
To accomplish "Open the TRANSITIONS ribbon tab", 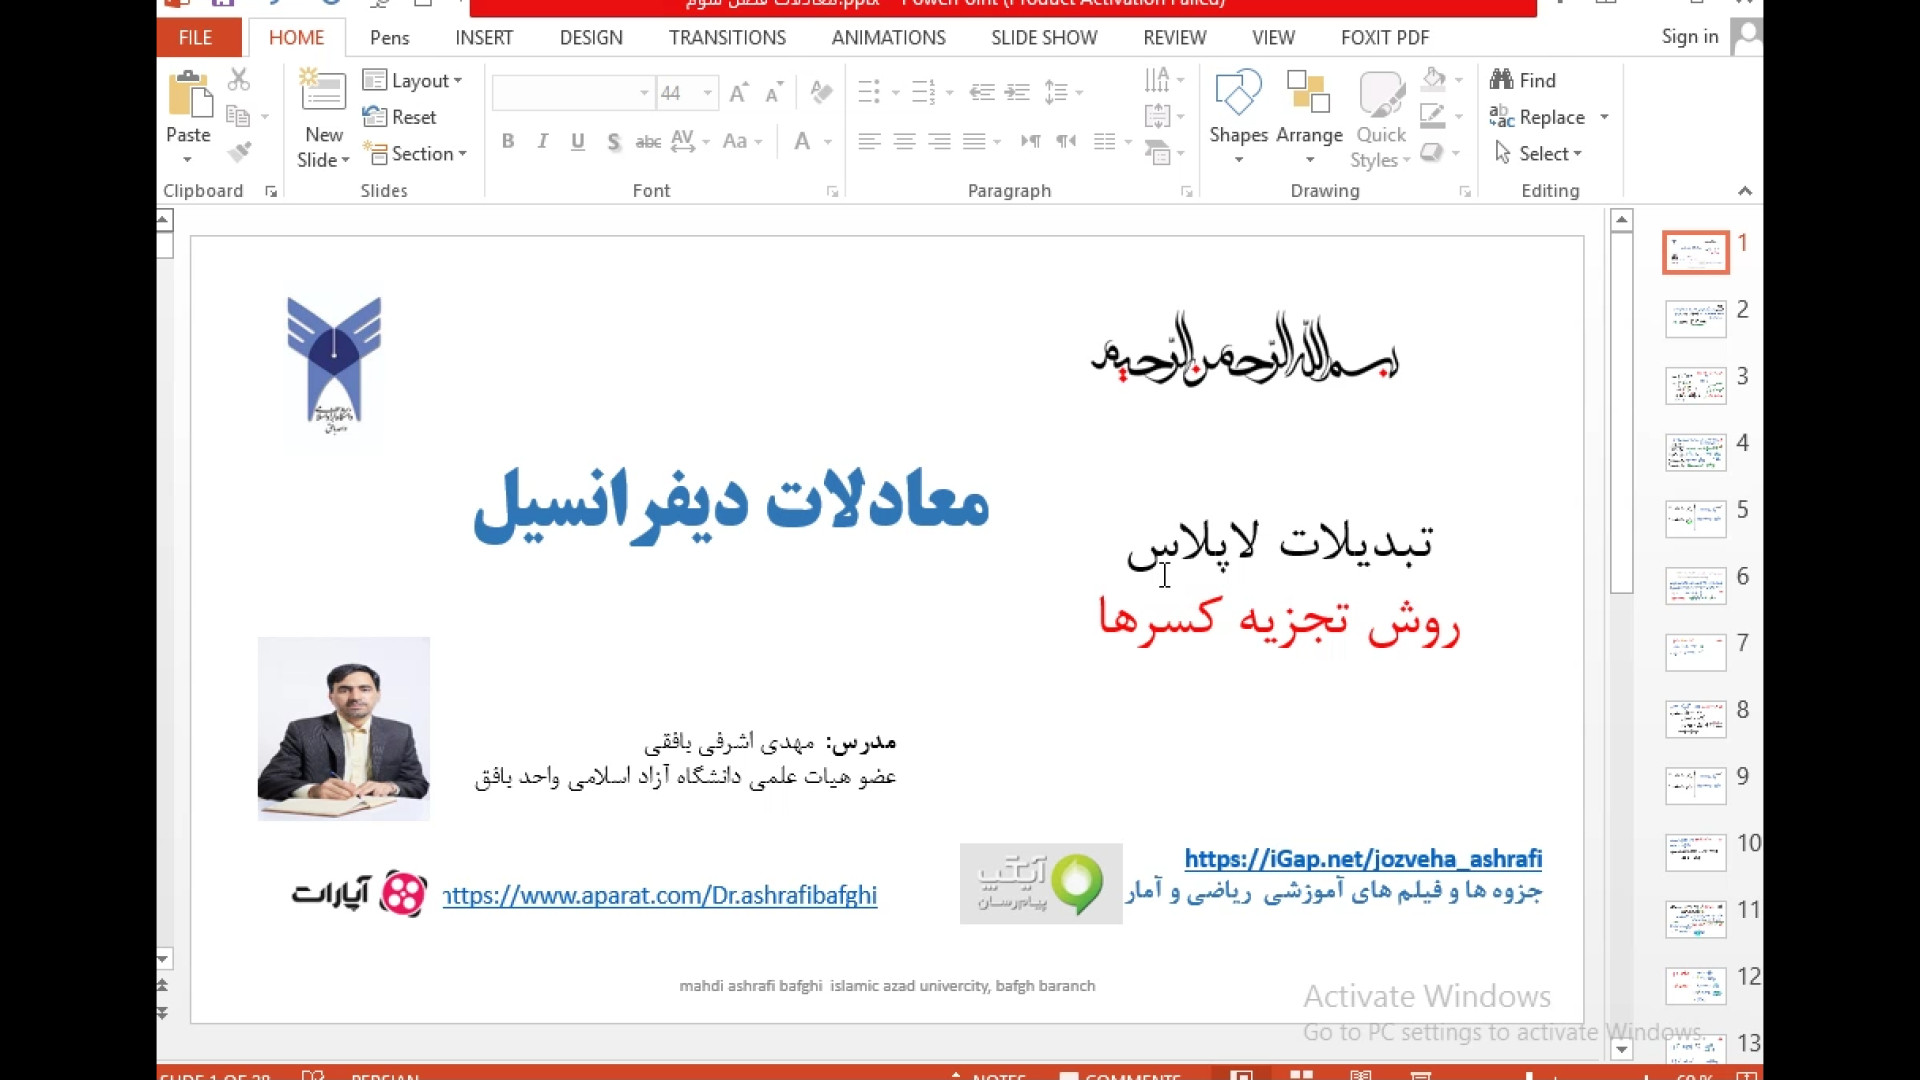I will [x=727, y=37].
